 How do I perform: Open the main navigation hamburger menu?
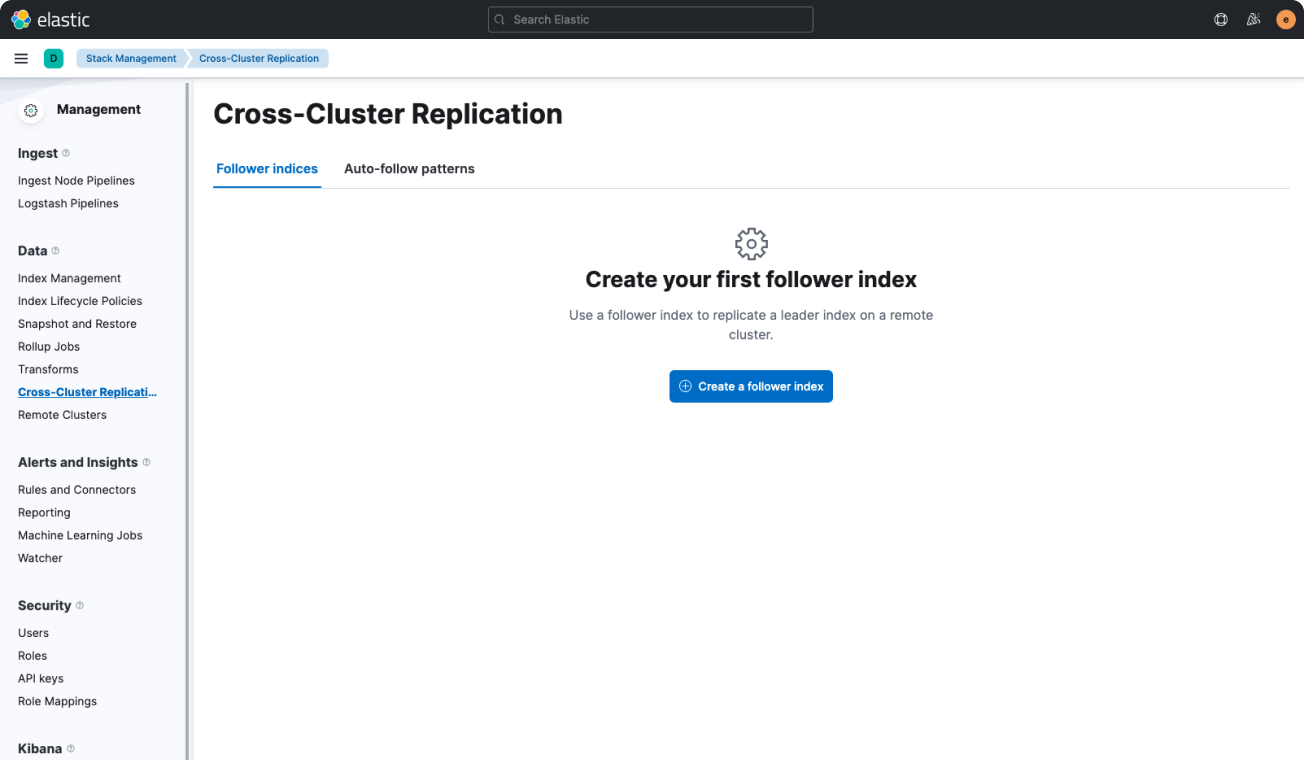tap(20, 58)
